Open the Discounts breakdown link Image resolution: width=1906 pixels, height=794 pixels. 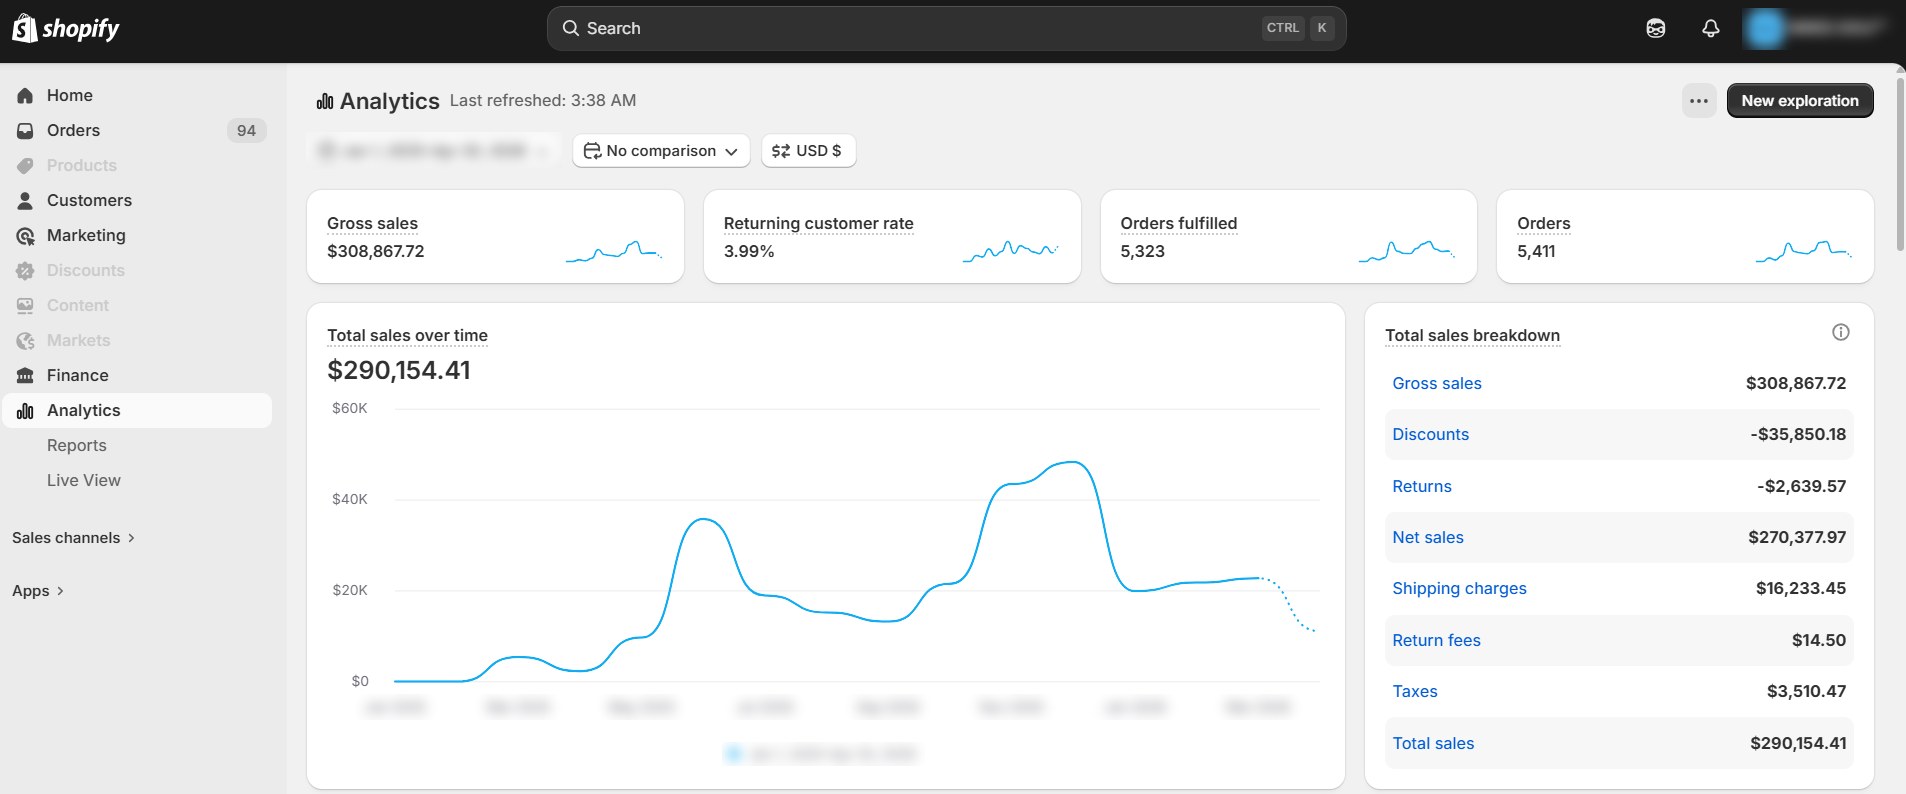point(1431,434)
